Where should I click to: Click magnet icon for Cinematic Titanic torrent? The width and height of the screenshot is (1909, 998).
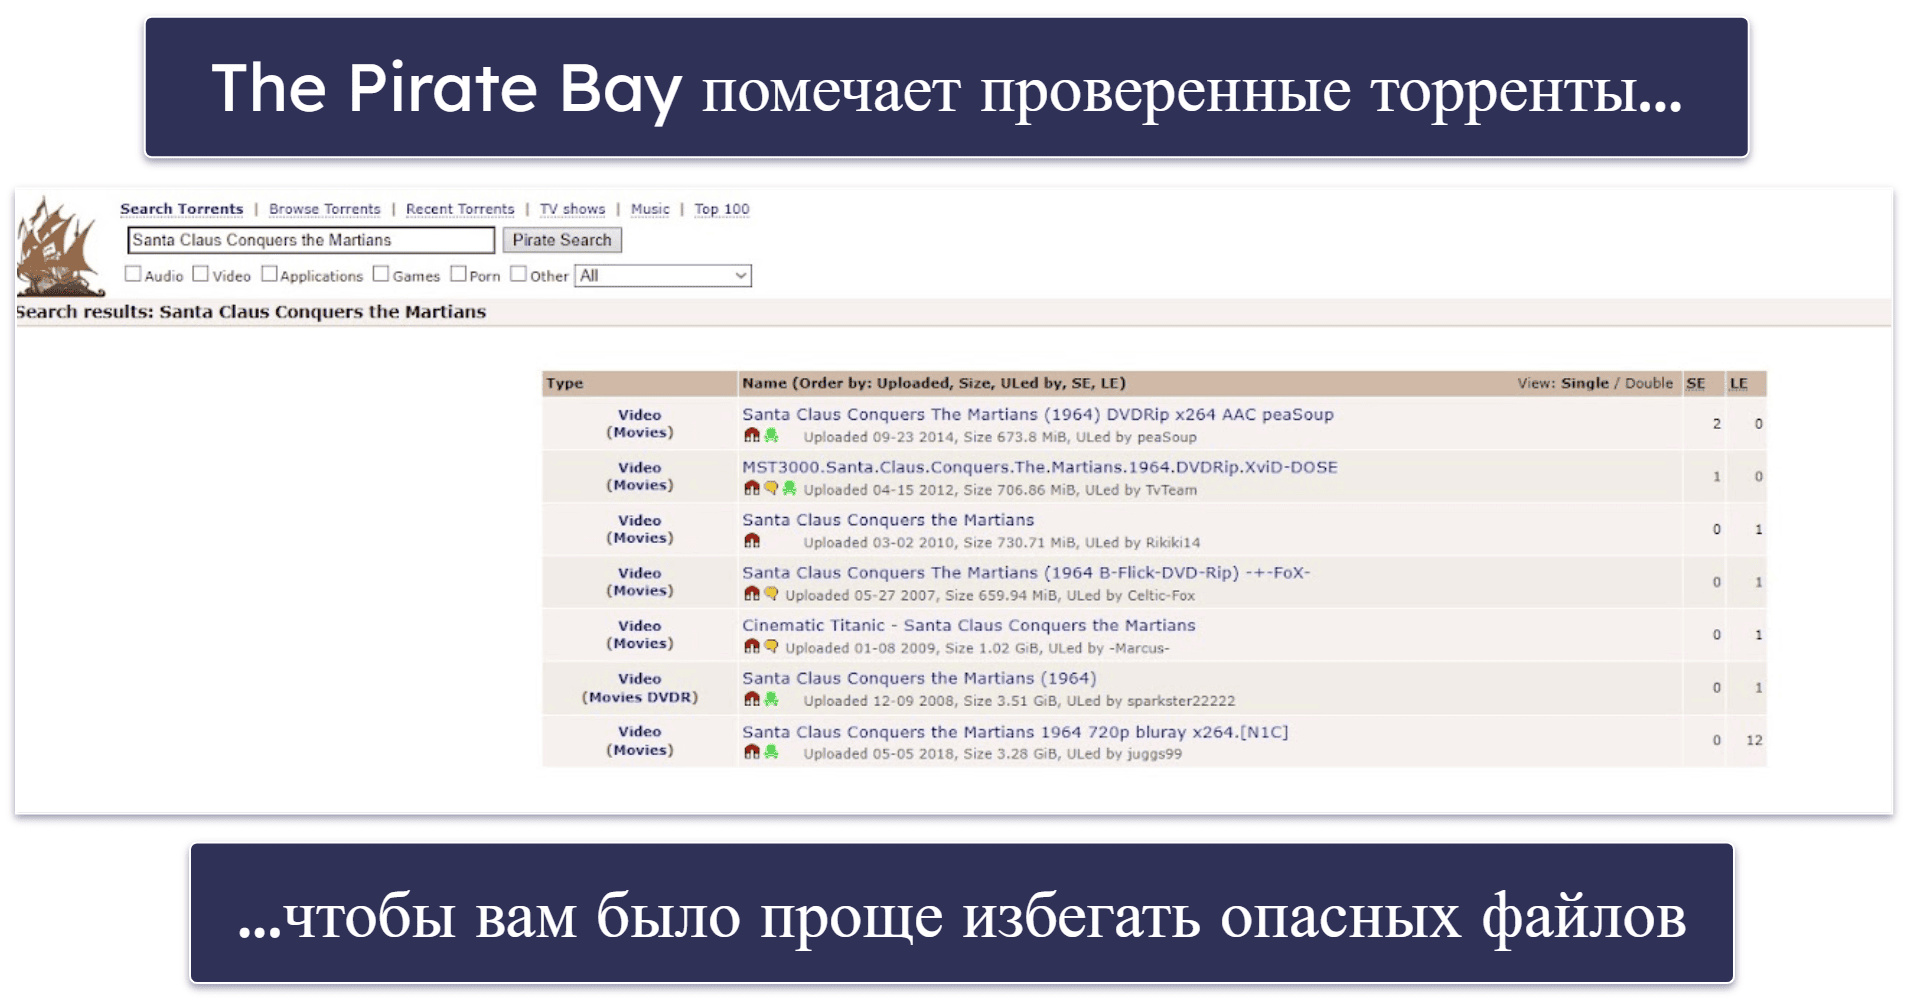pyautogui.click(x=752, y=647)
